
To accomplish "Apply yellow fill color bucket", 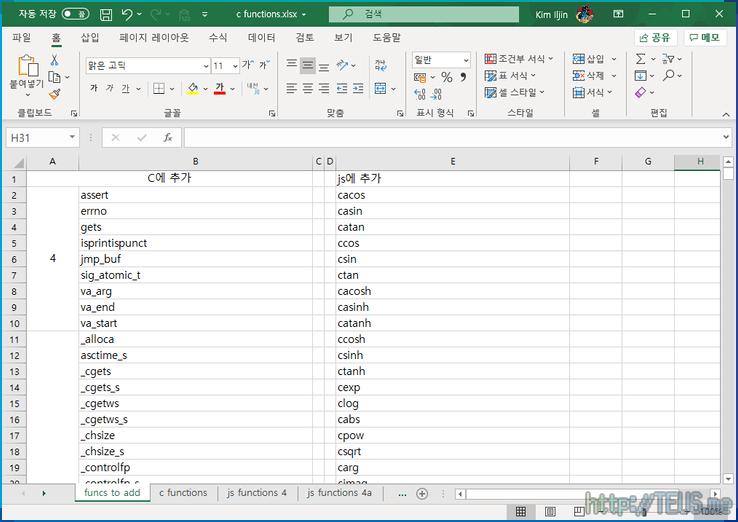I will pos(193,88).
